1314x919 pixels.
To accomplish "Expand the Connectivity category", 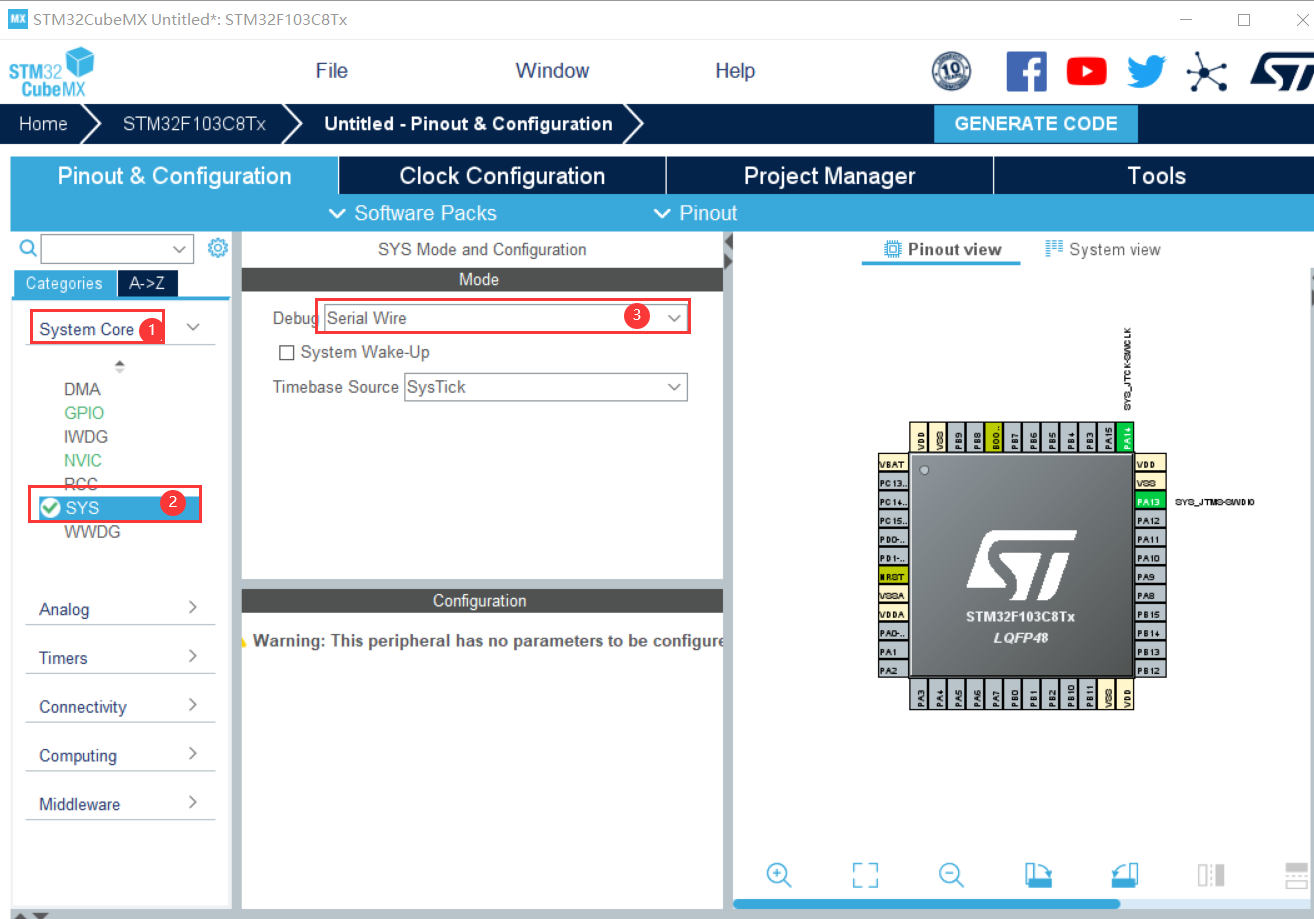I will (x=120, y=707).
